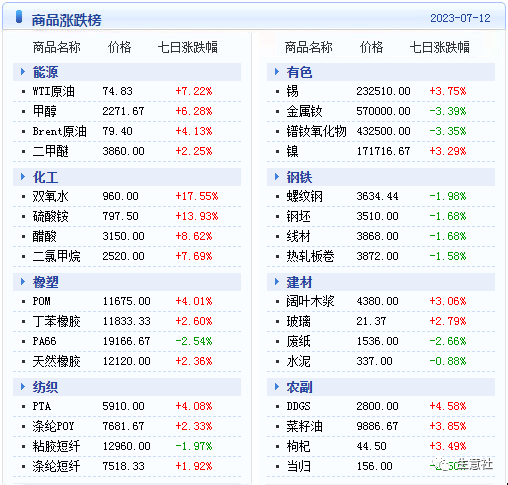This screenshot has width=508, height=485.
Task: Select the WTI原油 commodity
Action: pyautogui.click(x=54, y=91)
